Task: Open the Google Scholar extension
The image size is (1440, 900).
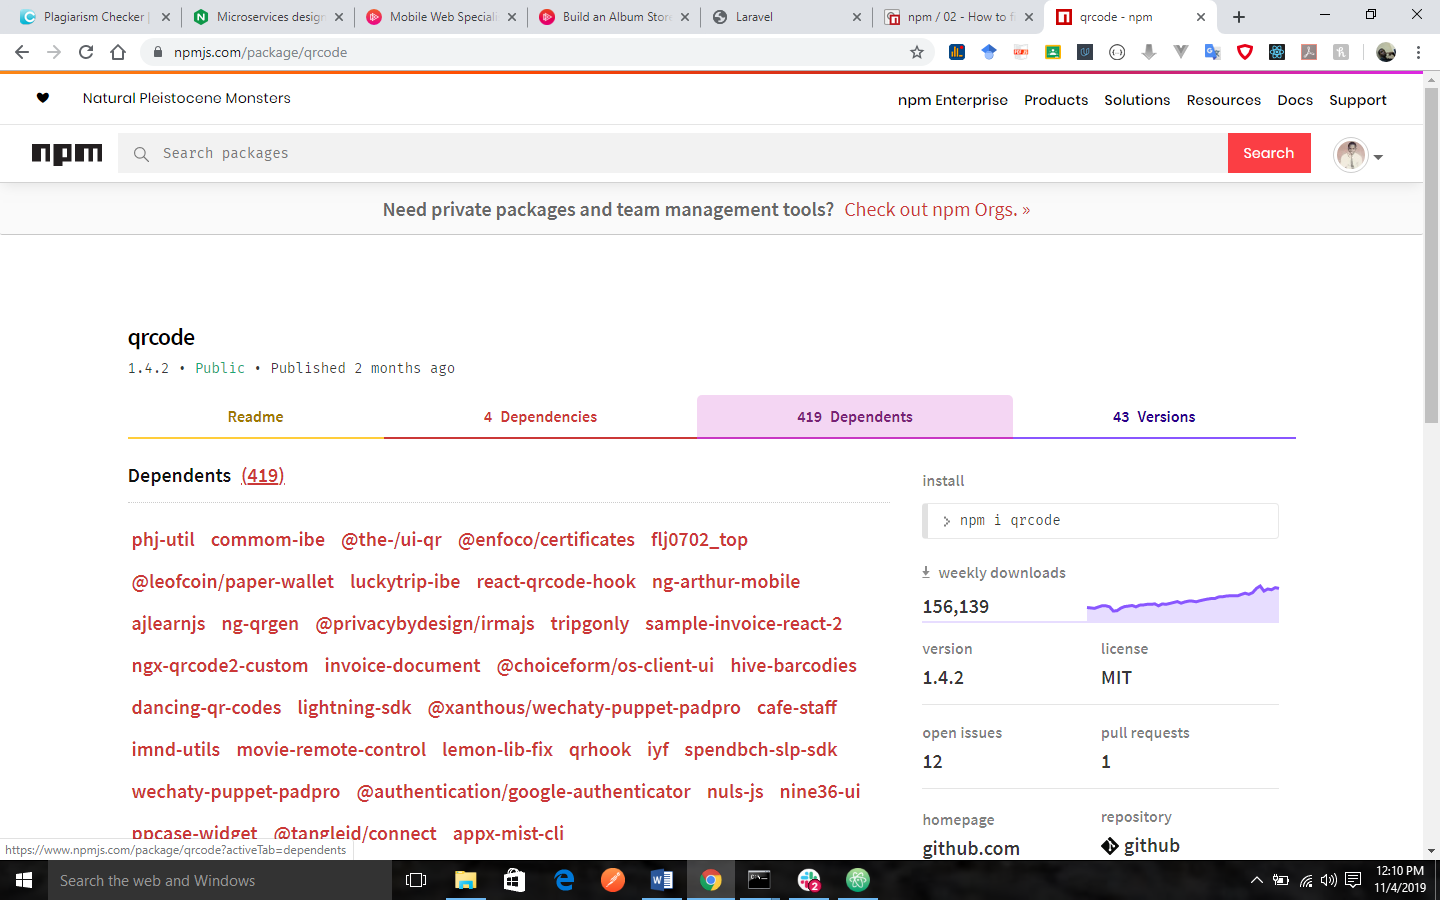Action: click(989, 52)
